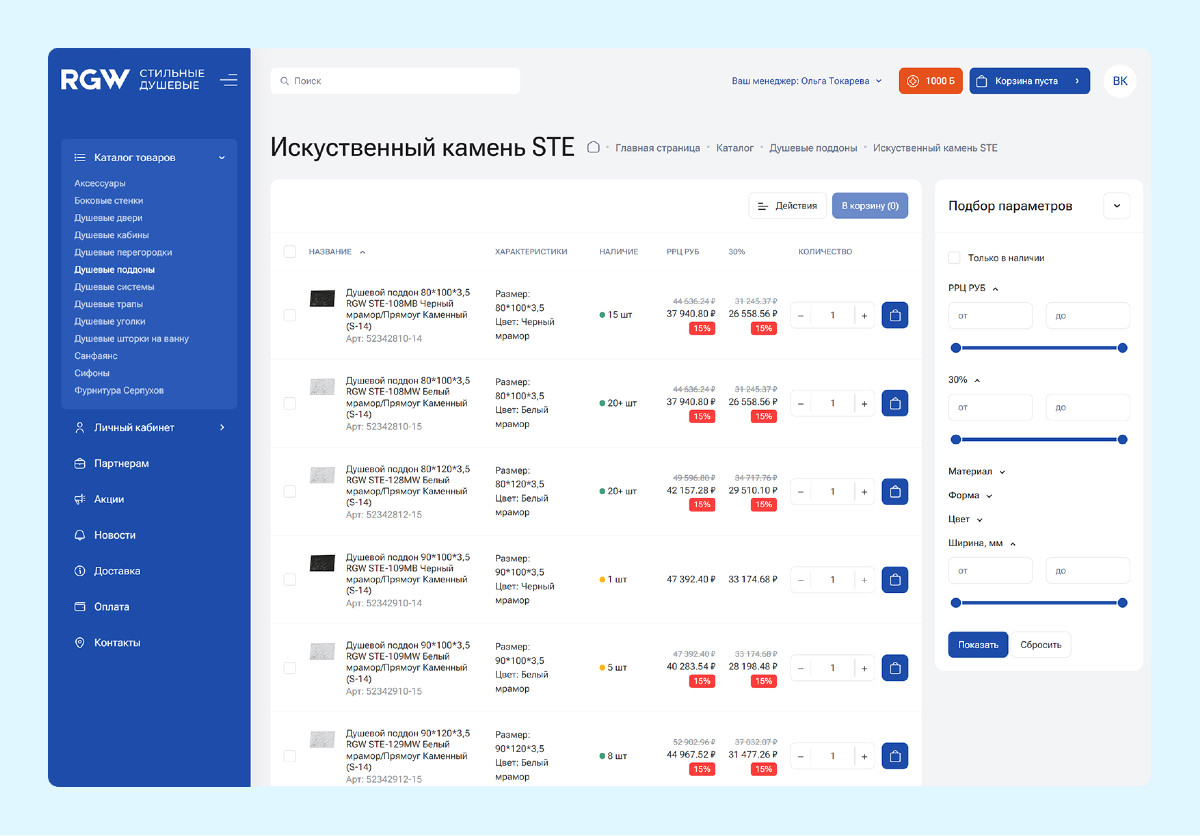The image size is (1200, 836).
Task: Click the Показать button
Action: click(x=978, y=644)
